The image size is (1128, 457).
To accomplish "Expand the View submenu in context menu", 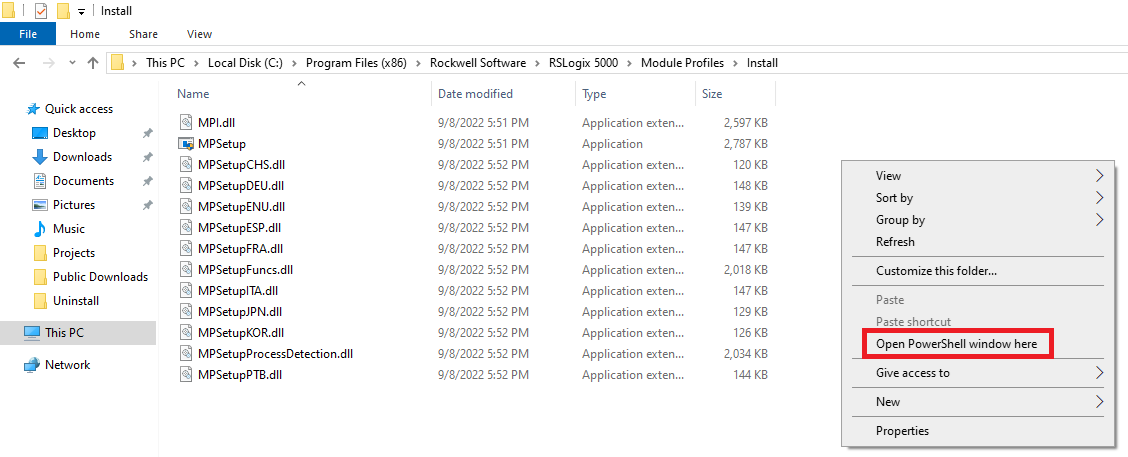I will pos(1099,176).
